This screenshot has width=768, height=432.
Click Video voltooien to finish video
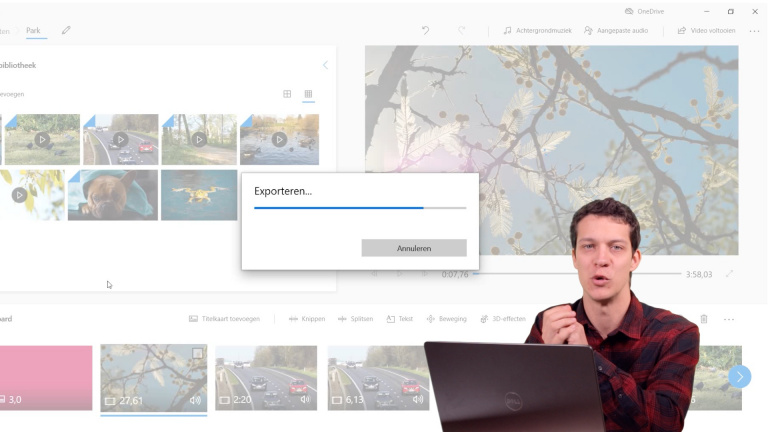pyautogui.click(x=706, y=30)
